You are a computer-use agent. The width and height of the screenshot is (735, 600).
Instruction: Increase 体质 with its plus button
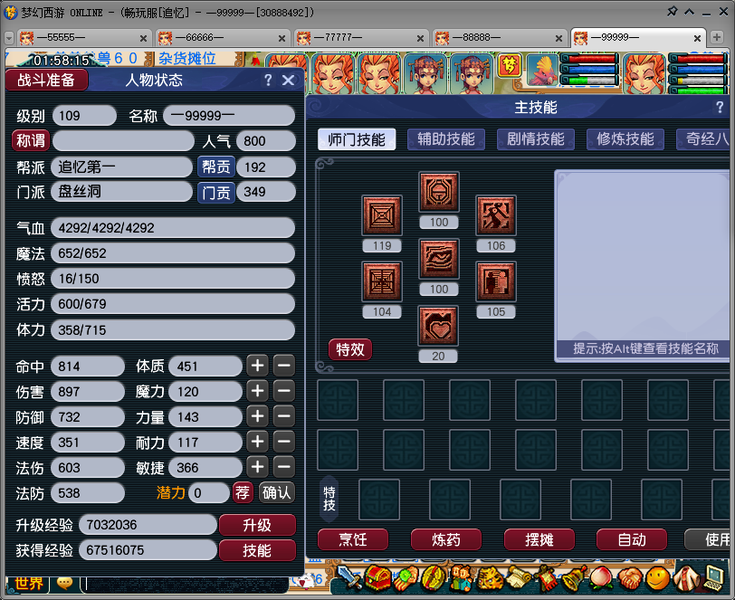tap(257, 366)
